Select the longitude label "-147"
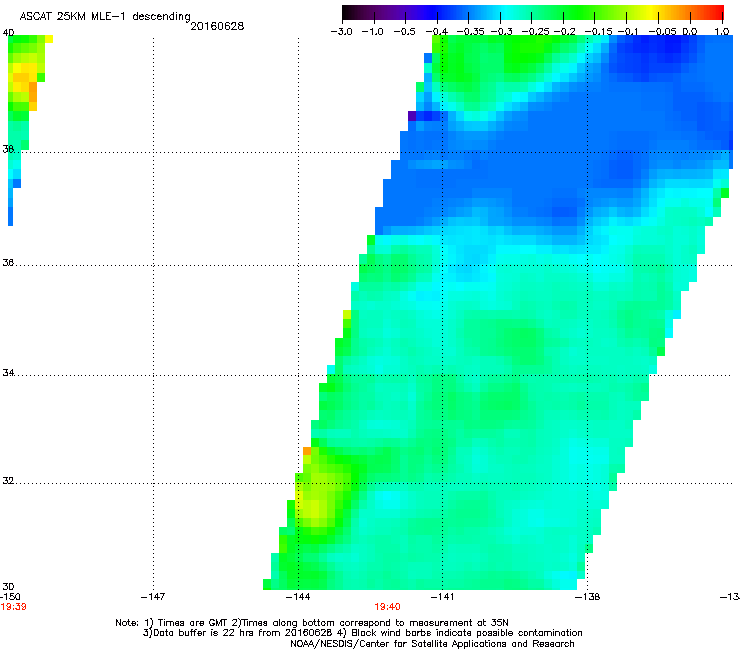 [x=153, y=597]
